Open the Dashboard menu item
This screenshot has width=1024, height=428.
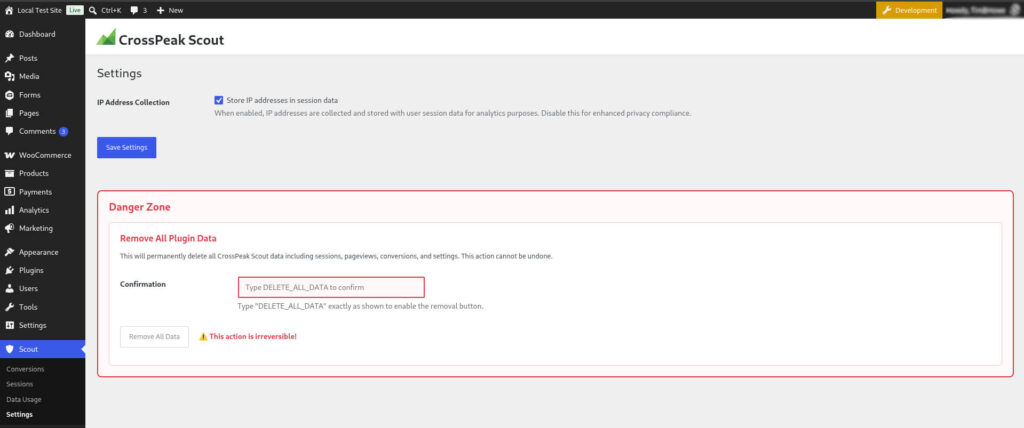42,34
